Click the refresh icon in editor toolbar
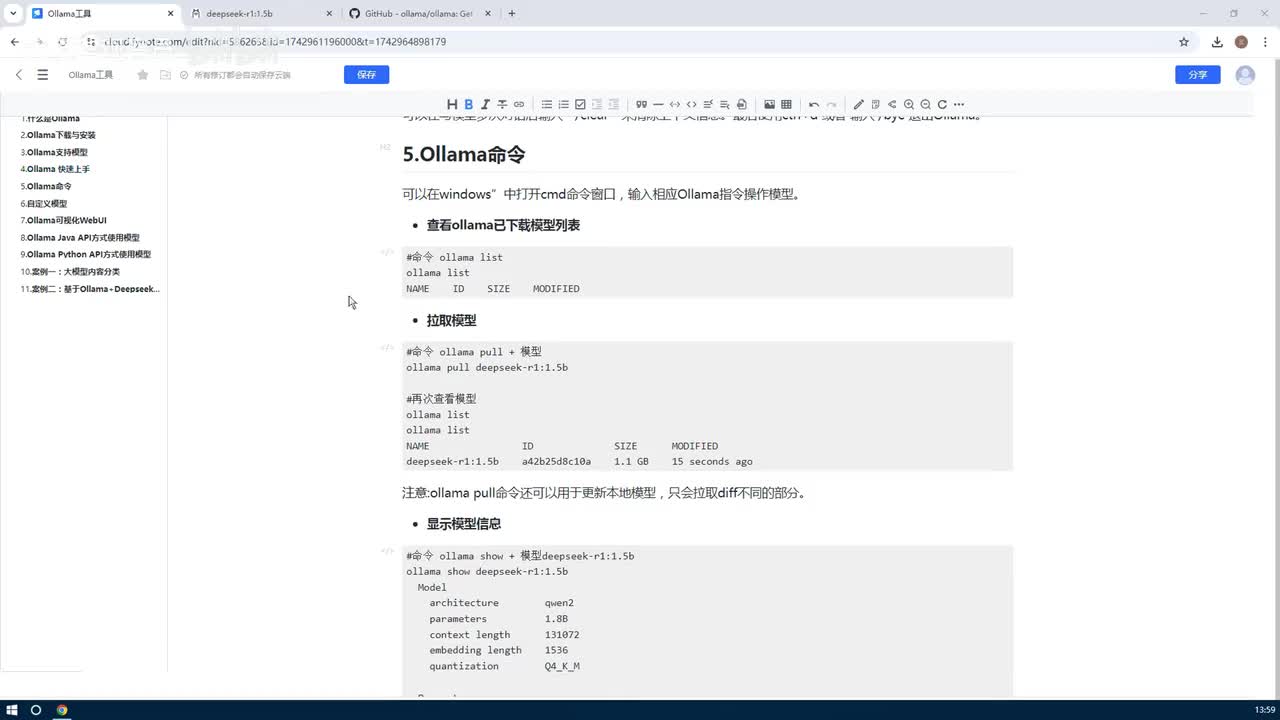 click(x=942, y=104)
